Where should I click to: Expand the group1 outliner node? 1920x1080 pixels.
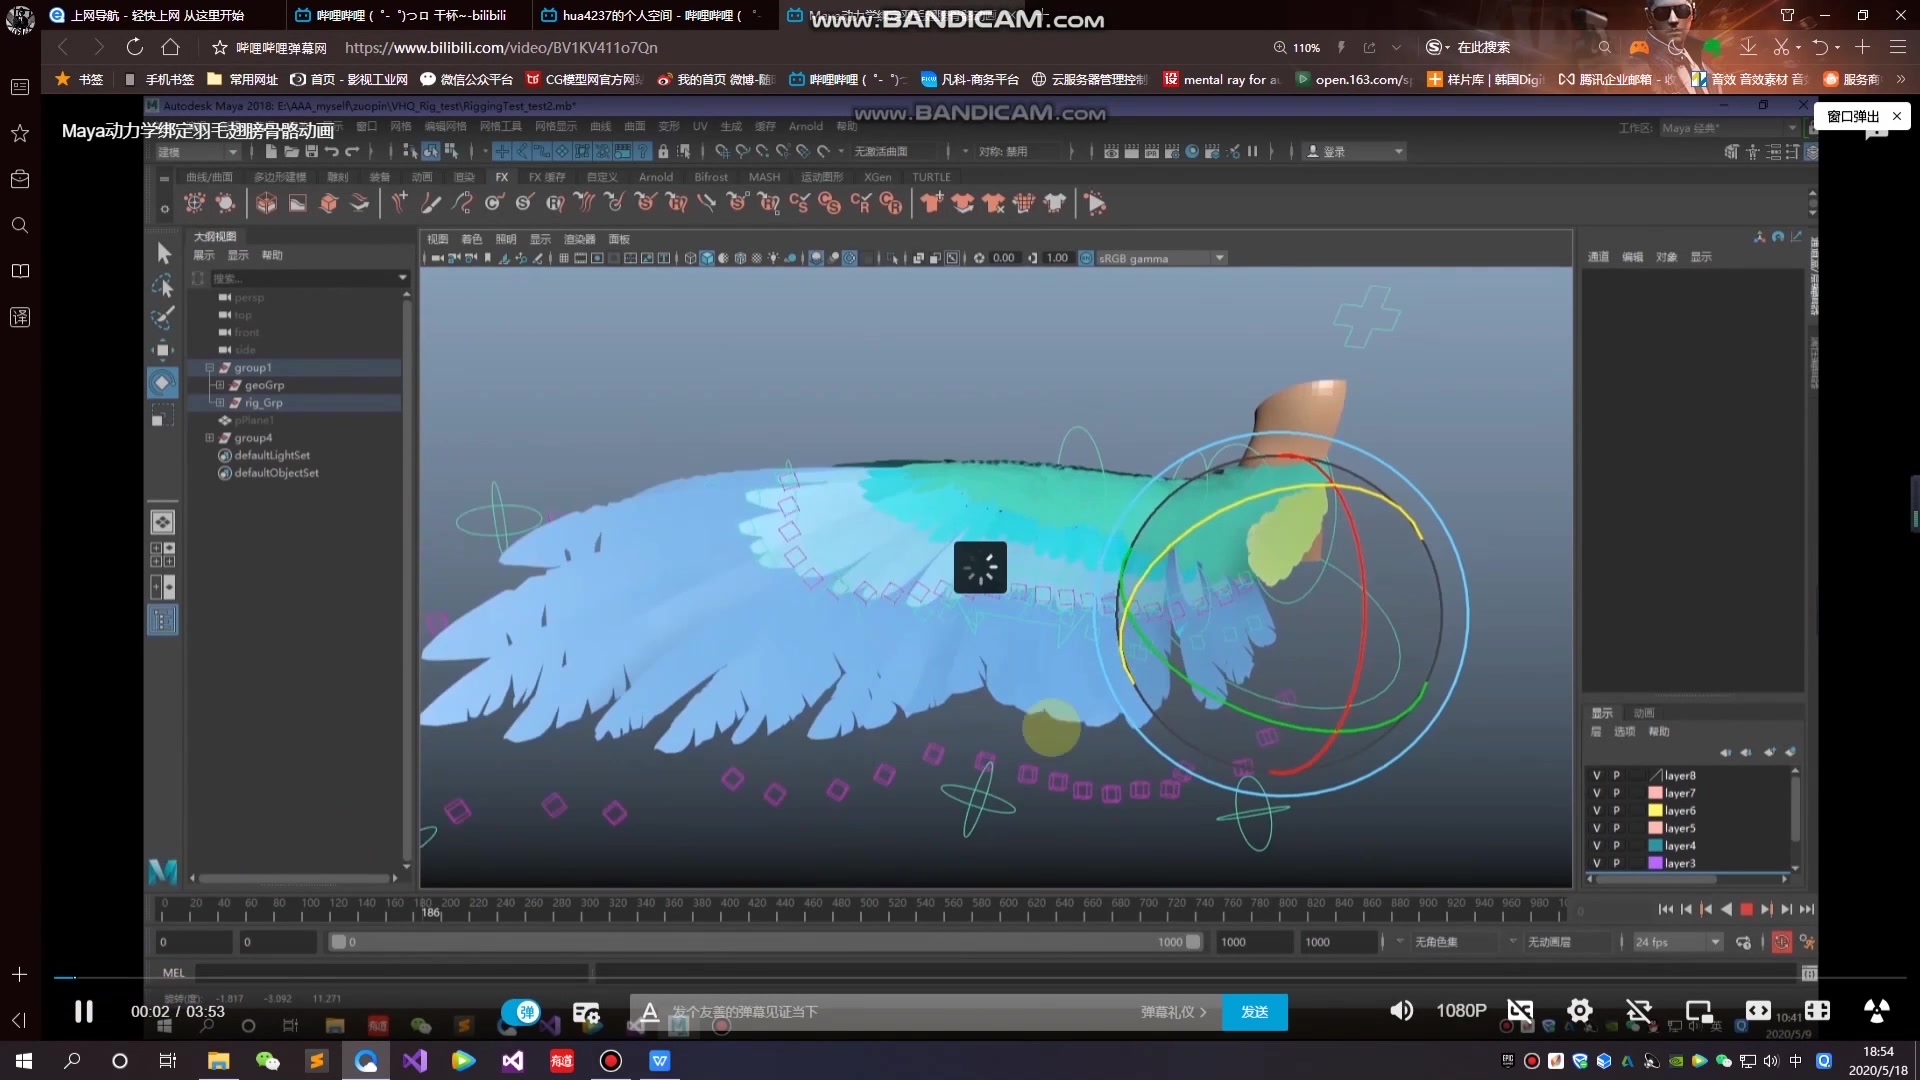coord(210,368)
